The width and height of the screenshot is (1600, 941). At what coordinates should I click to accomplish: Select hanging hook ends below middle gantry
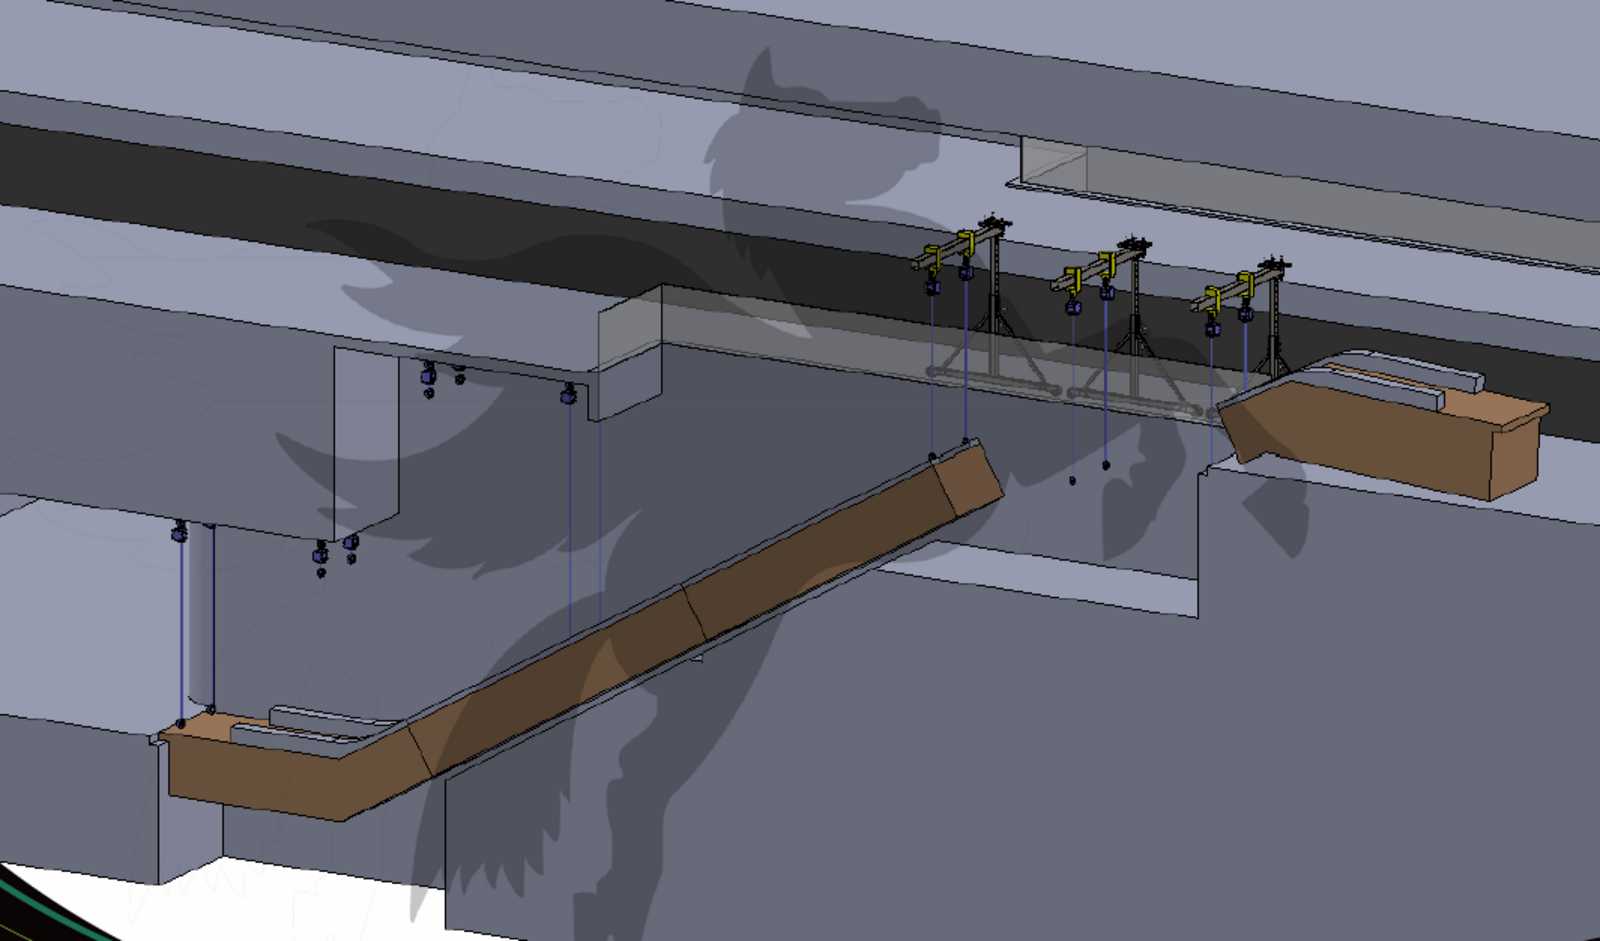click(1089, 472)
